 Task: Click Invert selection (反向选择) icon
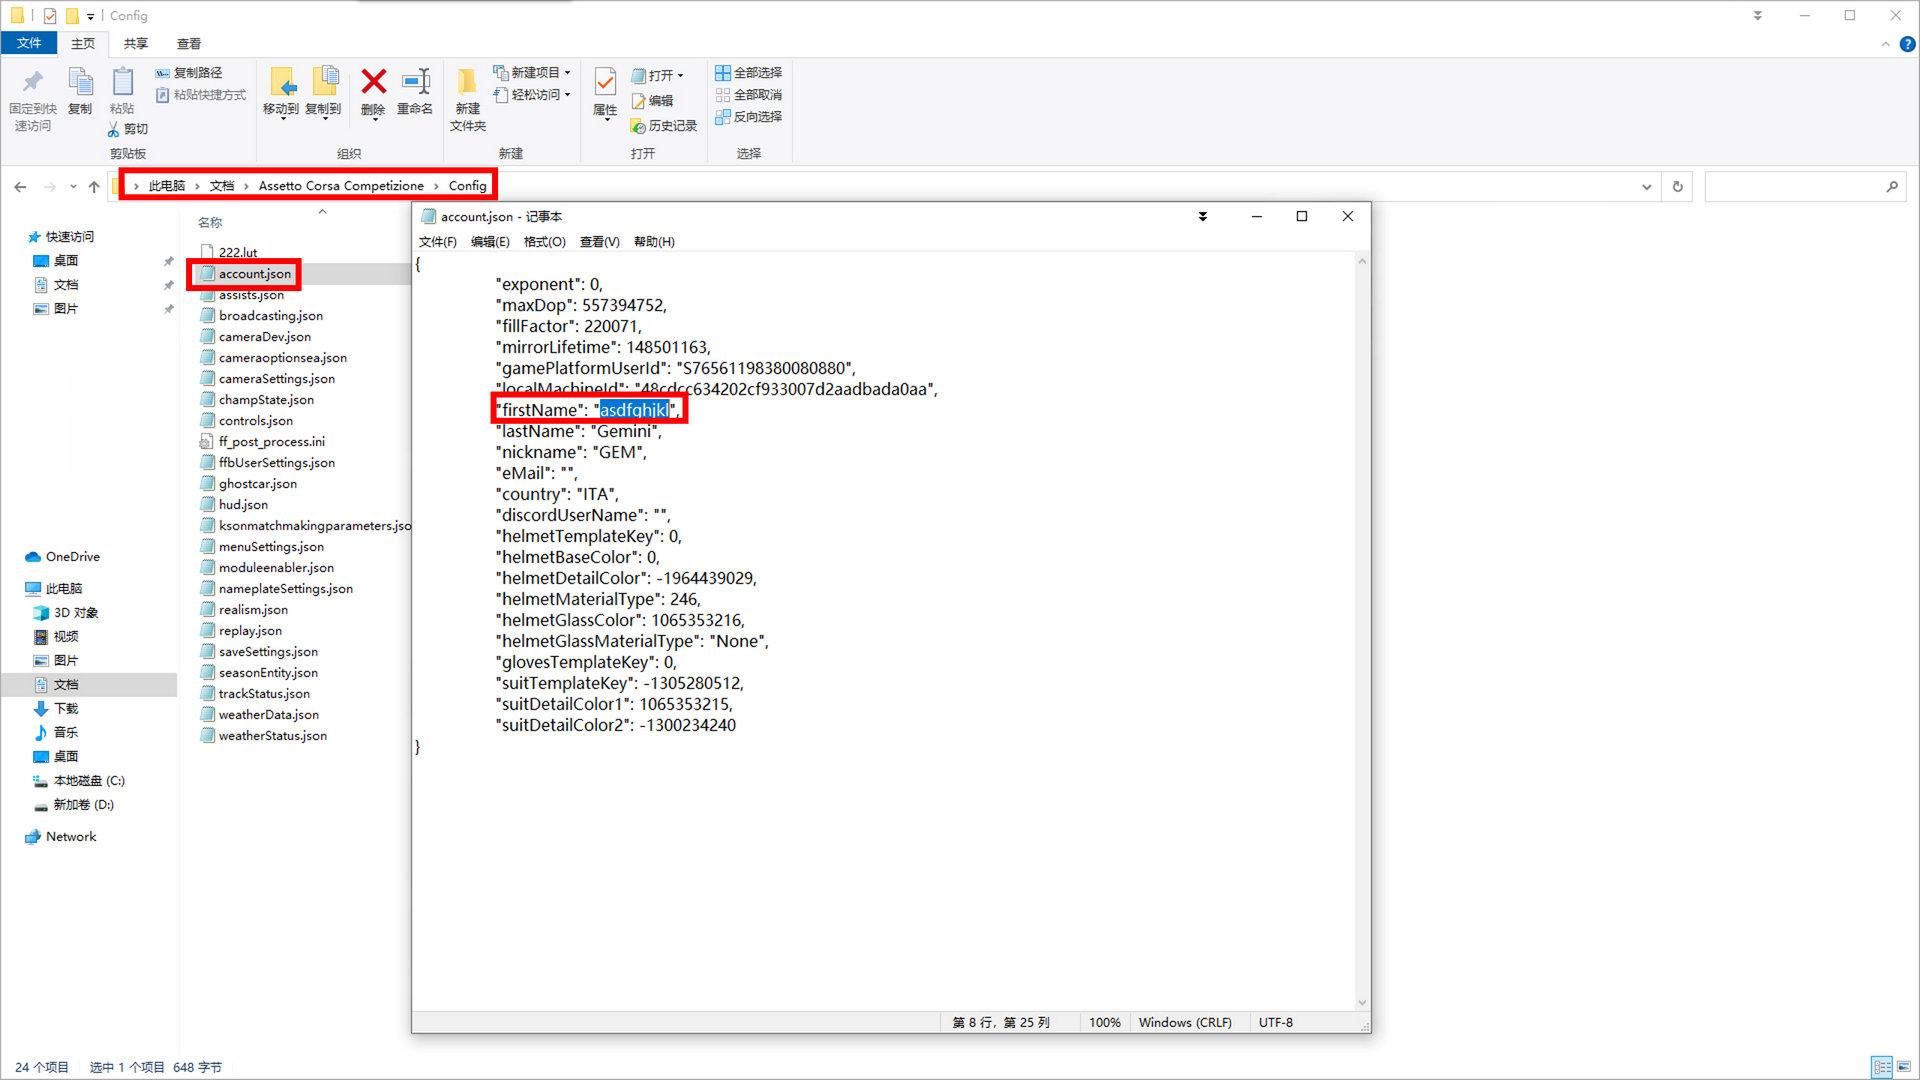pos(722,117)
